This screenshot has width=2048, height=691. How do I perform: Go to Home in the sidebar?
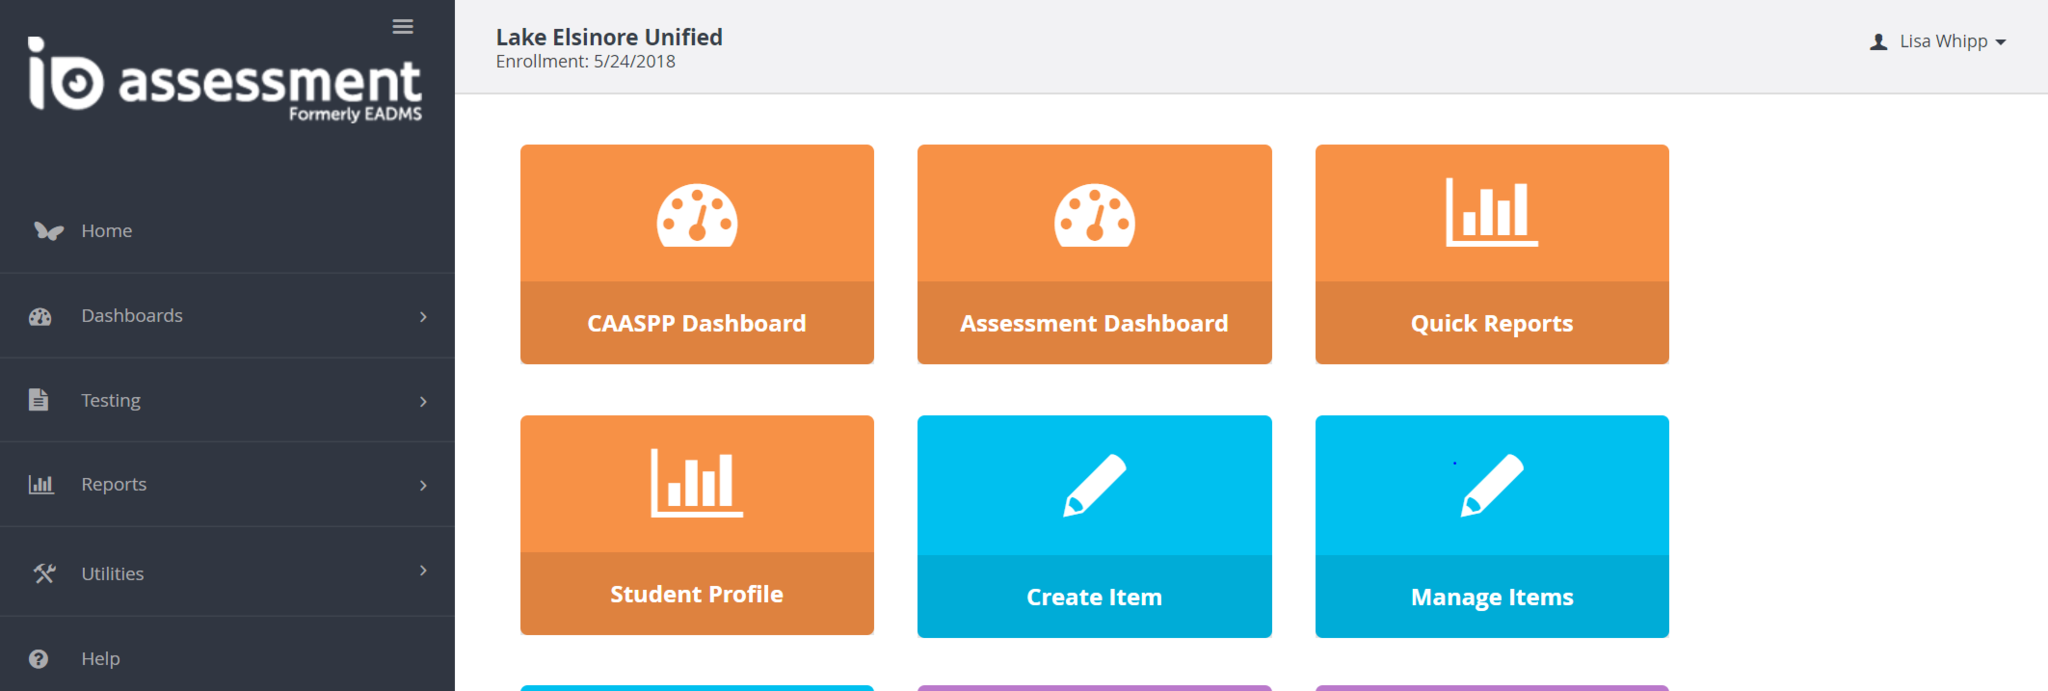tap(107, 231)
